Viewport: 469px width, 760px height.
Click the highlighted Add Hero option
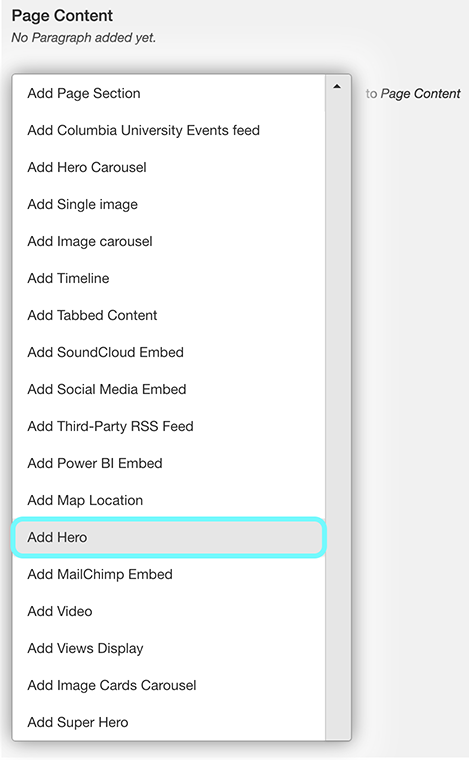tap(169, 537)
